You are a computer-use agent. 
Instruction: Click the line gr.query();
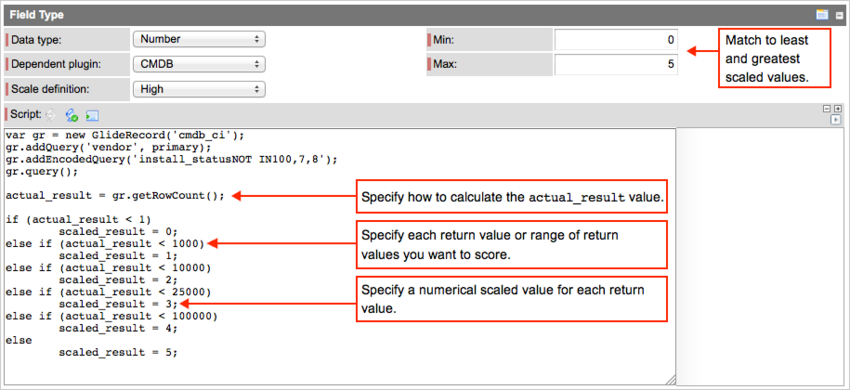click(42, 171)
